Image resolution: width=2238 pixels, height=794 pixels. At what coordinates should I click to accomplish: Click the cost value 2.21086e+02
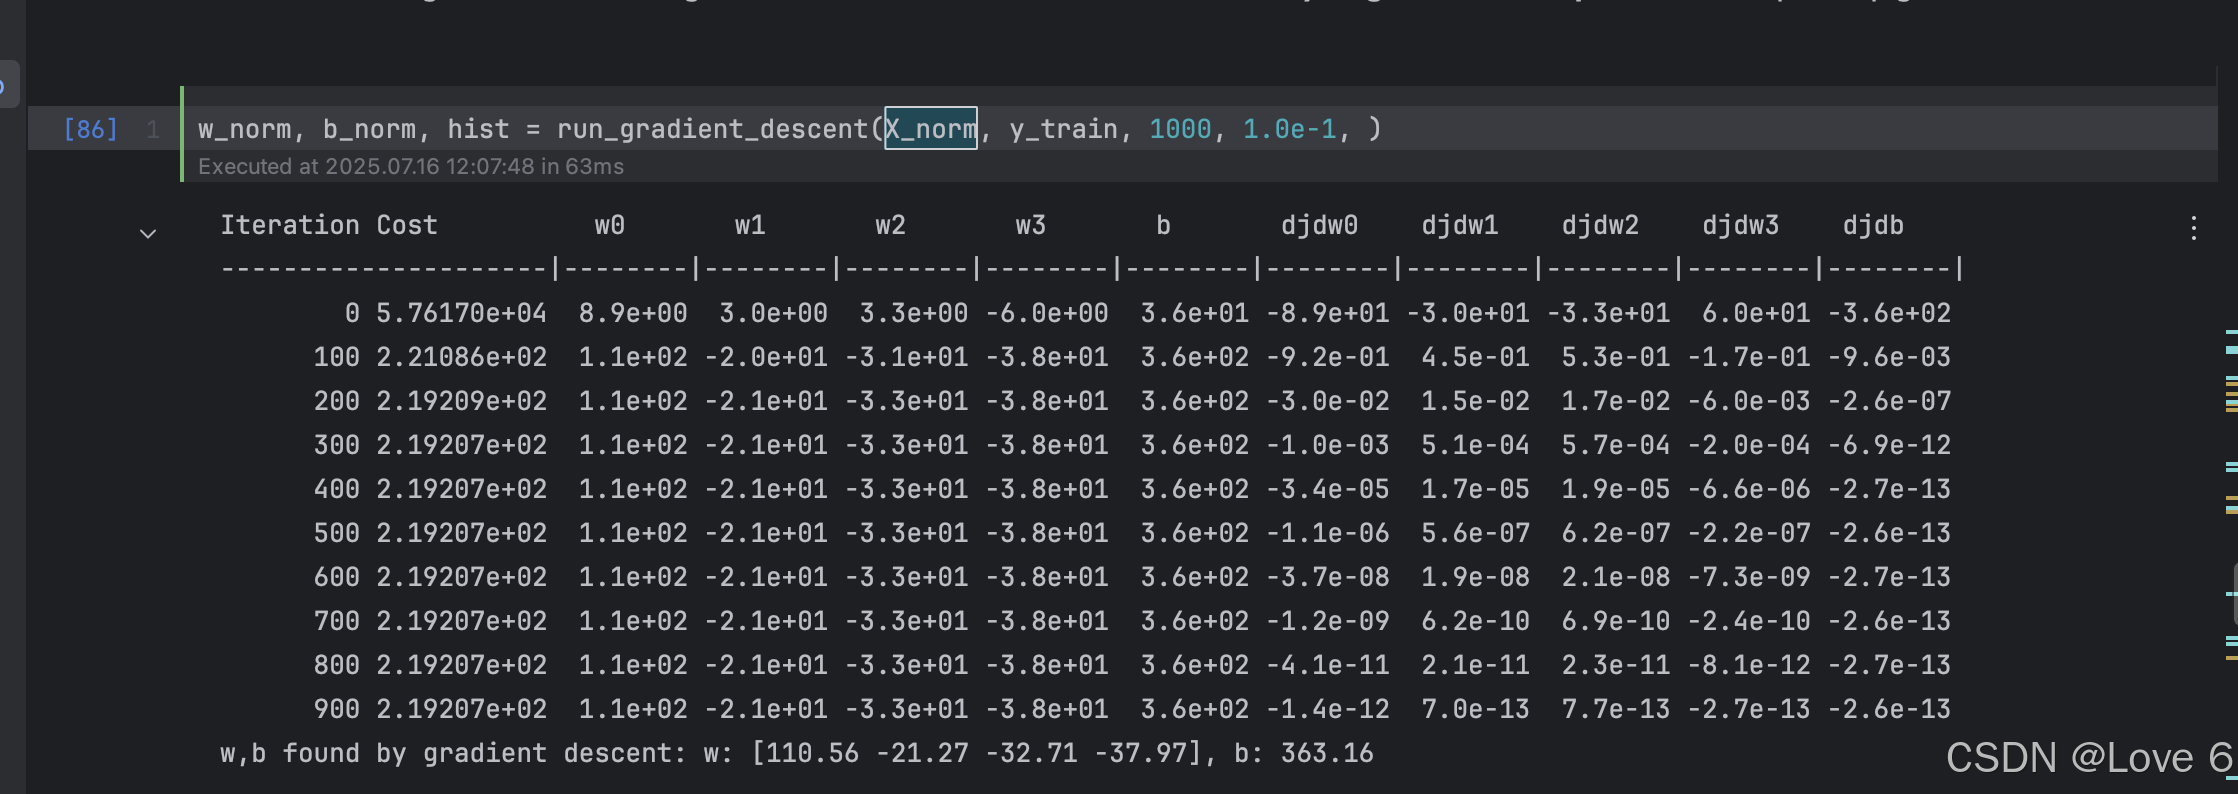[461, 357]
